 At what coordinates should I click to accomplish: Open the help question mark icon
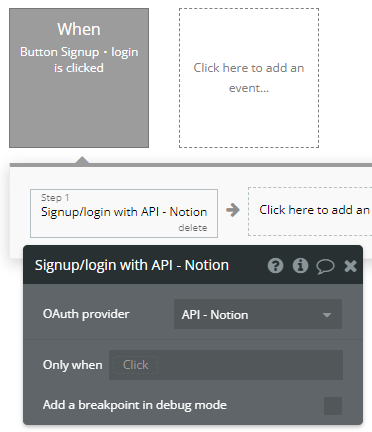(x=275, y=266)
